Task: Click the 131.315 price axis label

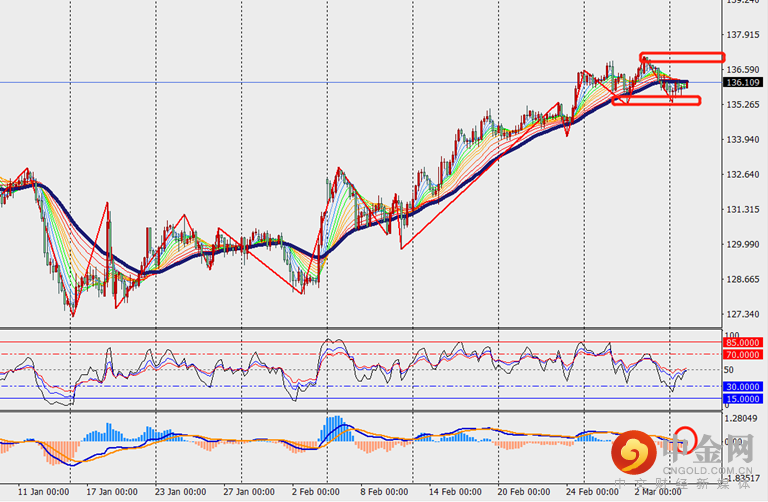Action: [x=744, y=210]
